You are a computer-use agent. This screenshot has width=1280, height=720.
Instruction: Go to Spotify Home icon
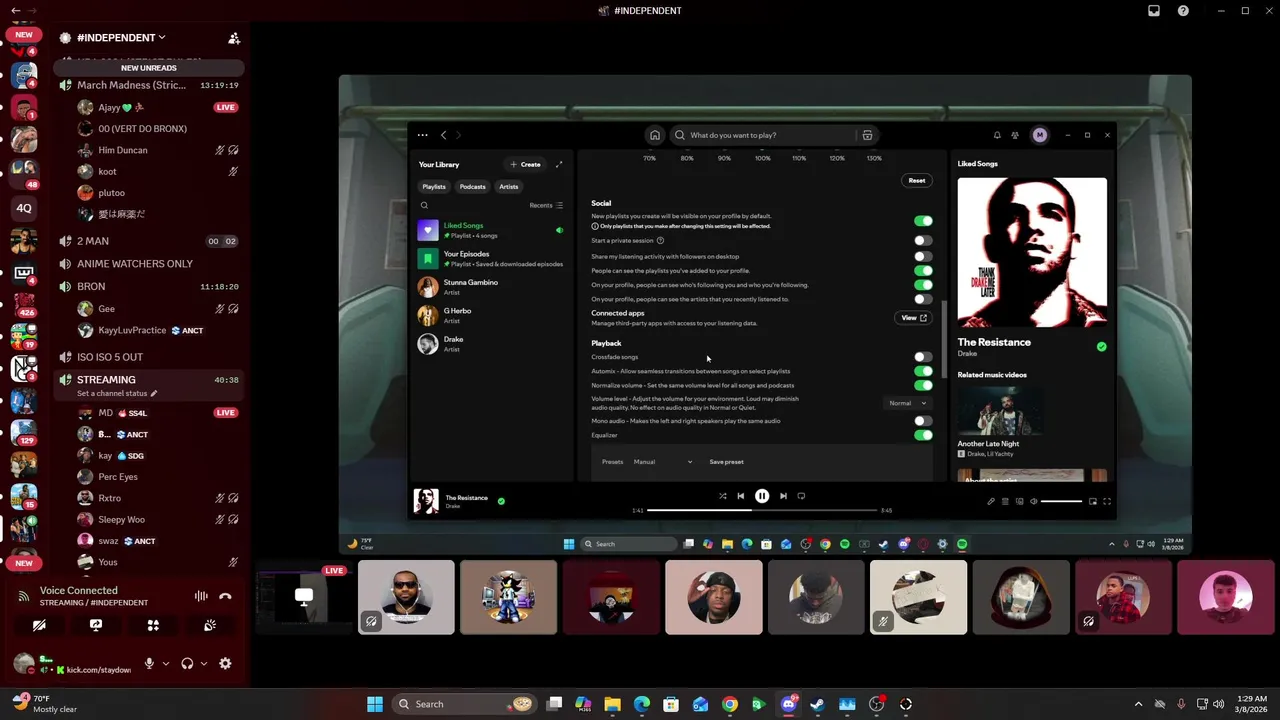click(655, 135)
